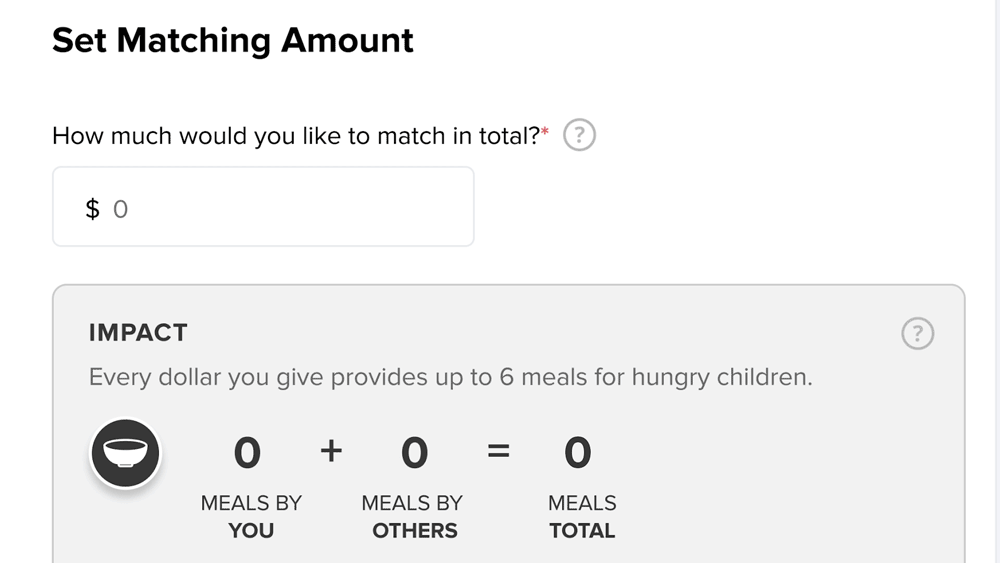Click the zero above MEALS BY OTHERS
This screenshot has height=563, width=1000.
coord(414,453)
